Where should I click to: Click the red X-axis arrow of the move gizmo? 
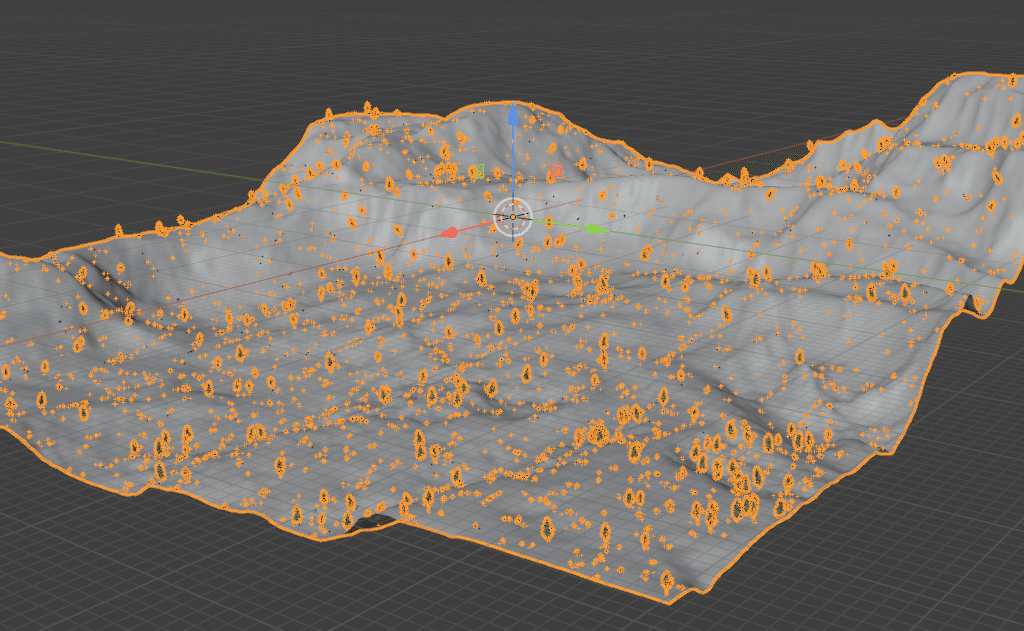(450, 233)
